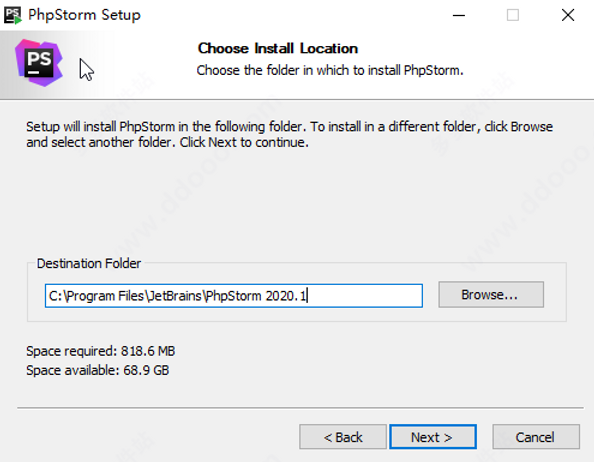
Task: Close the PhpStorm Setup window
Action: pos(568,15)
